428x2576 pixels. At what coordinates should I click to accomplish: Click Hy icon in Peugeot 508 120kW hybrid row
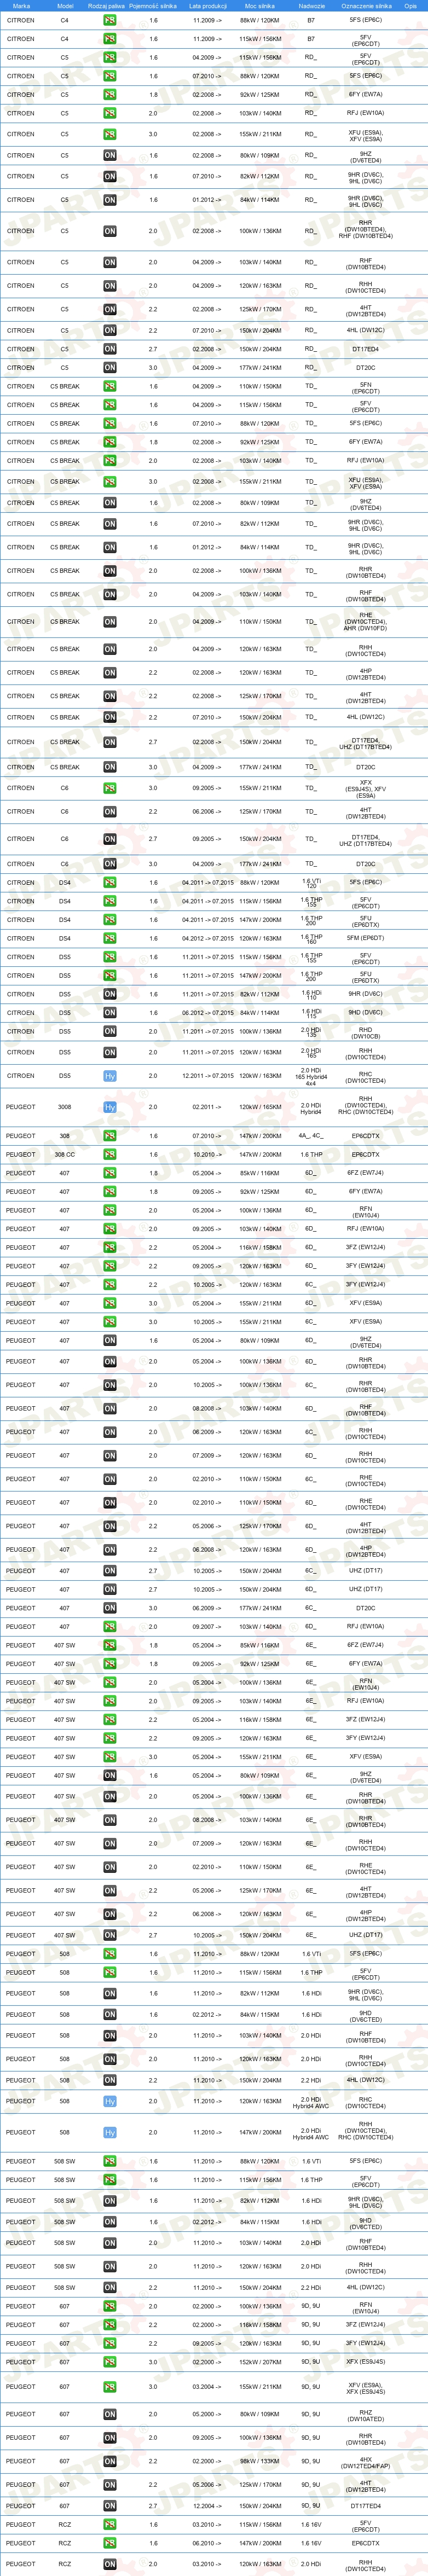(110, 2101)
